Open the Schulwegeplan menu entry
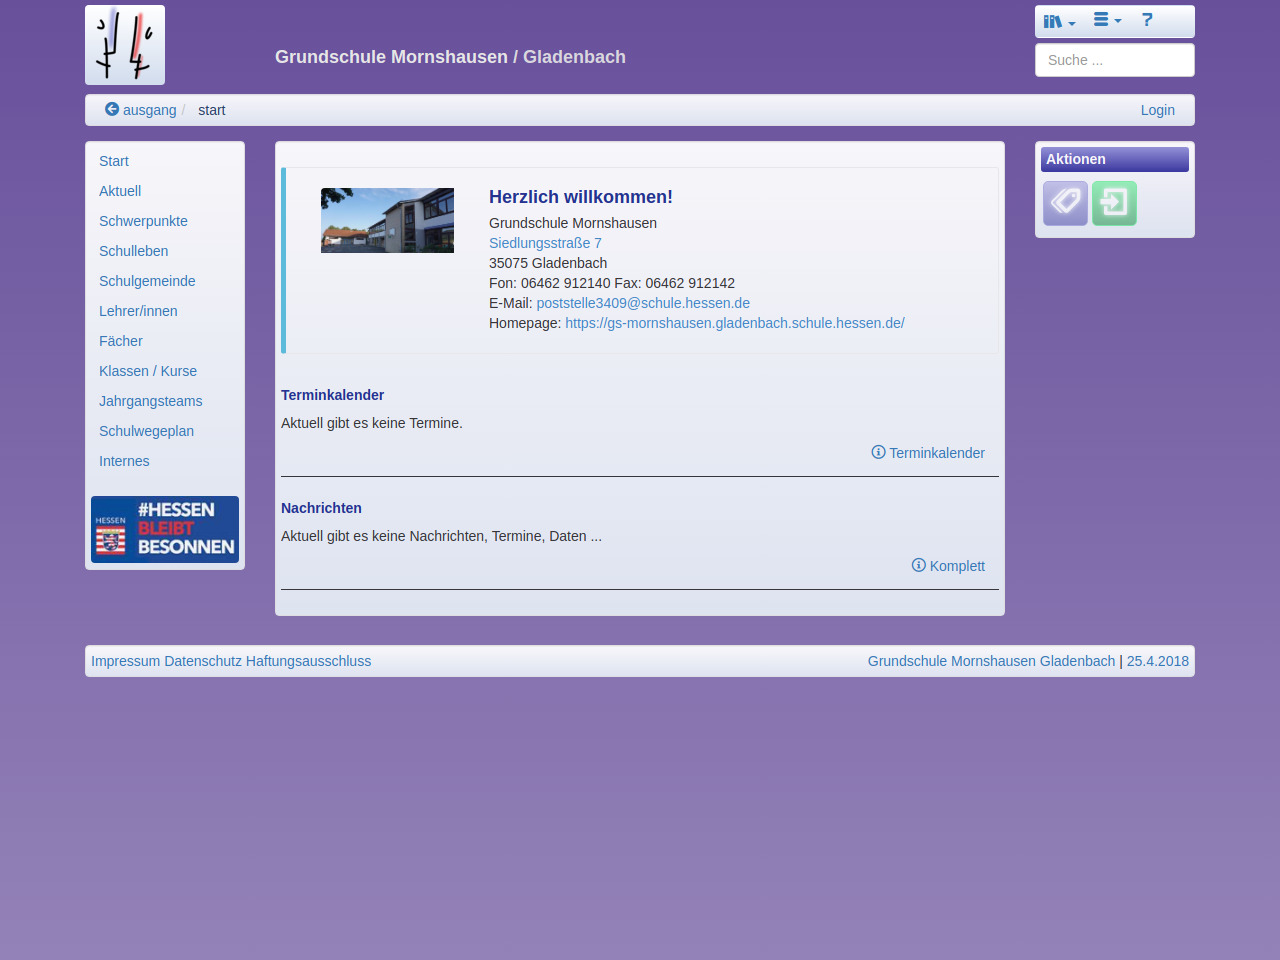Viewport: 1280px width, 960px height. pyautogui.click(x=146, y=431)
